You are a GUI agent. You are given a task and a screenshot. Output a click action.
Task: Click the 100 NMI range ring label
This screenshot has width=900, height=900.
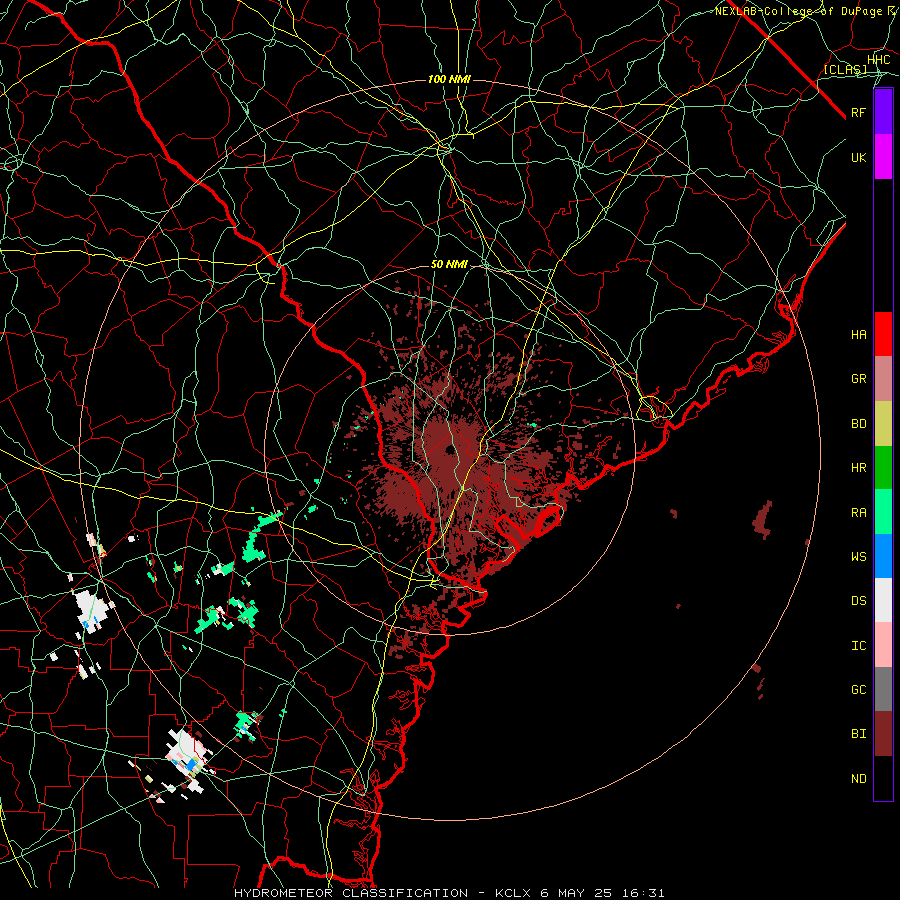pyautogui.click(x=449, y=79)
